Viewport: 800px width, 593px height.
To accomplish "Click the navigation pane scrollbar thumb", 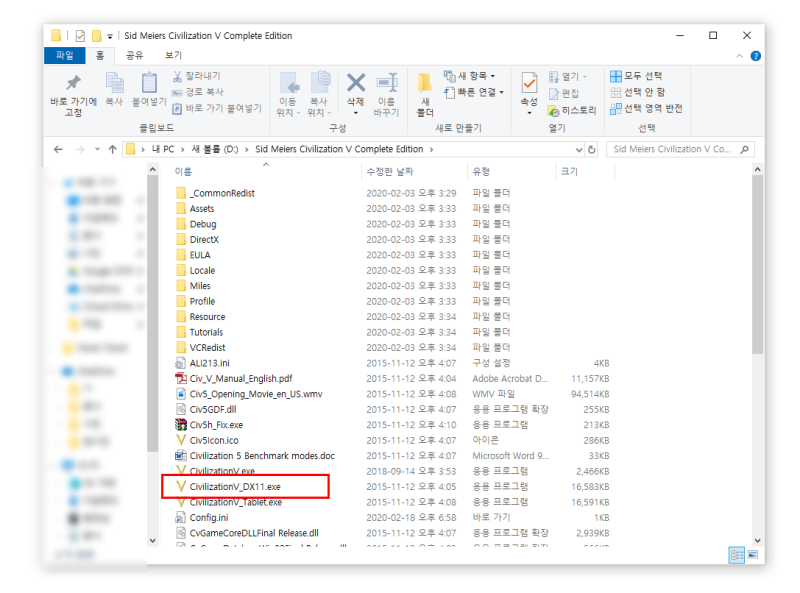I will pos(153,313).
